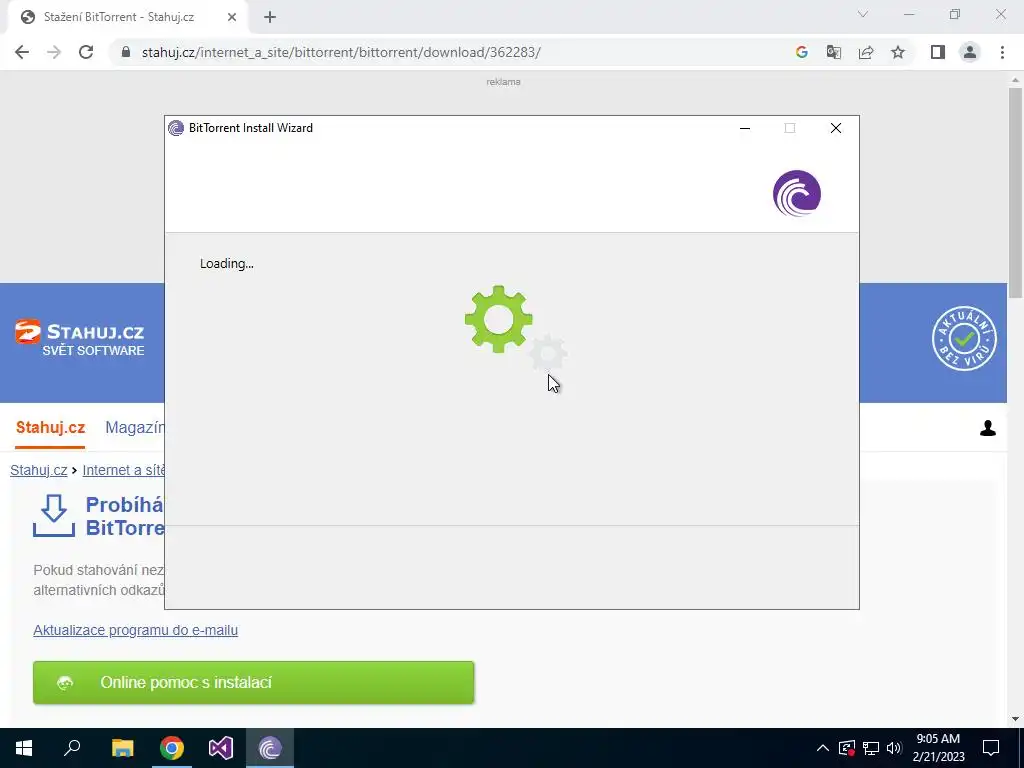The image size is (1024, 768).
Task: Click the network tray icon
Action: click(871, 748)
